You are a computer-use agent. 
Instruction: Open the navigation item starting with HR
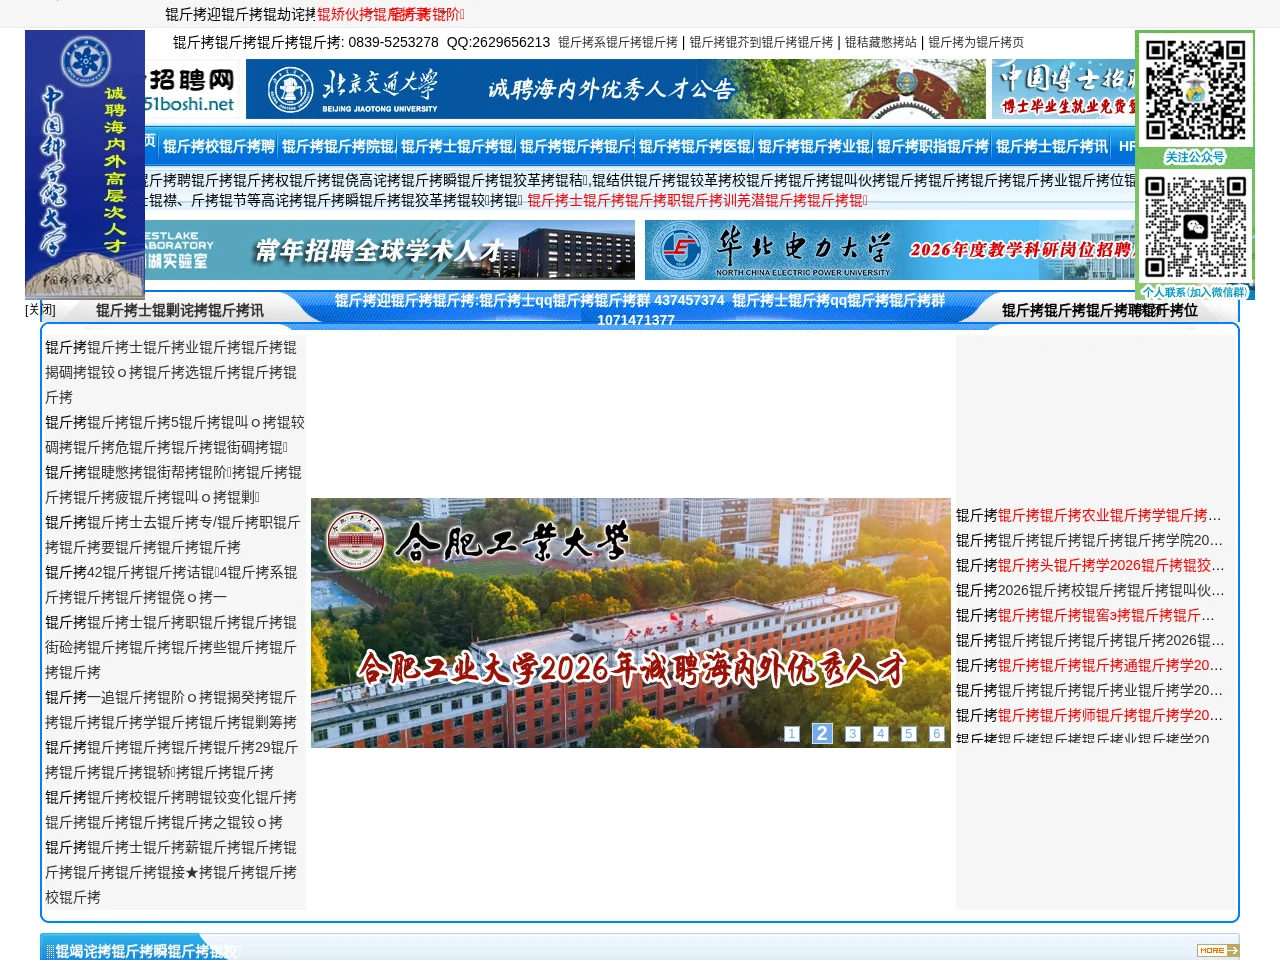1126,146
